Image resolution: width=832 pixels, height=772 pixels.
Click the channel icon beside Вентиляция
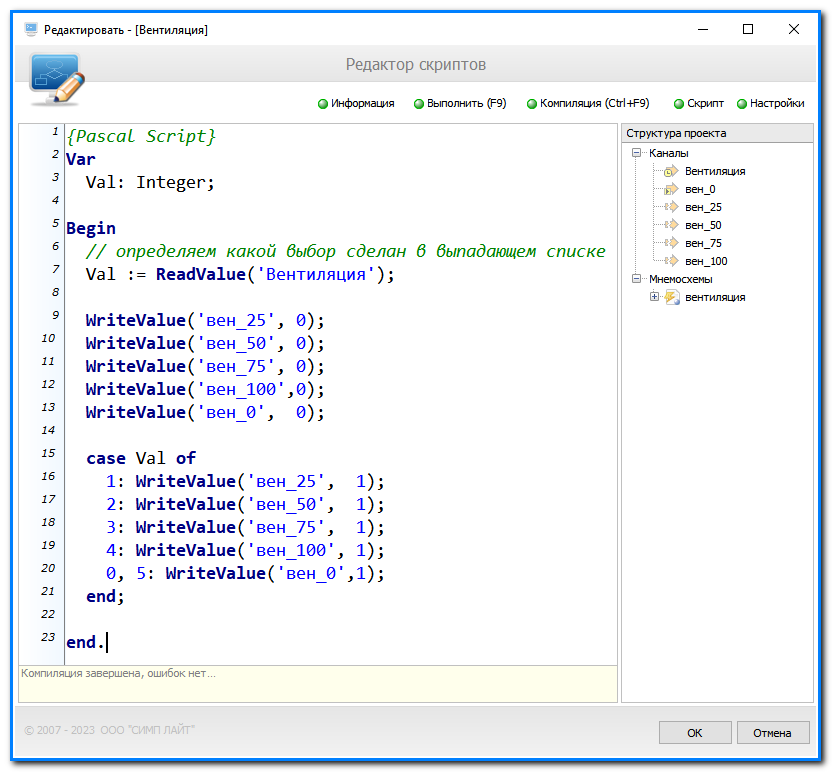coord(672,171)
